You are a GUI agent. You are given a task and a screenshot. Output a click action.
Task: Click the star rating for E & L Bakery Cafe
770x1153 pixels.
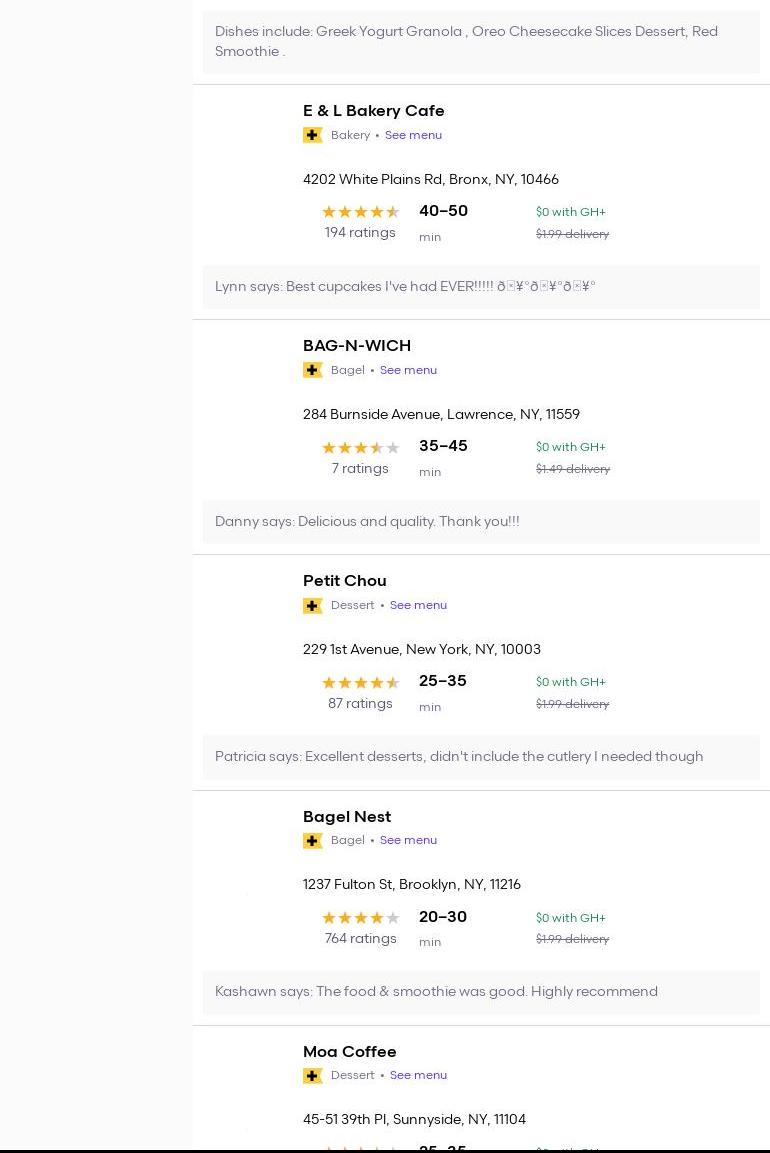click(360, 212)
